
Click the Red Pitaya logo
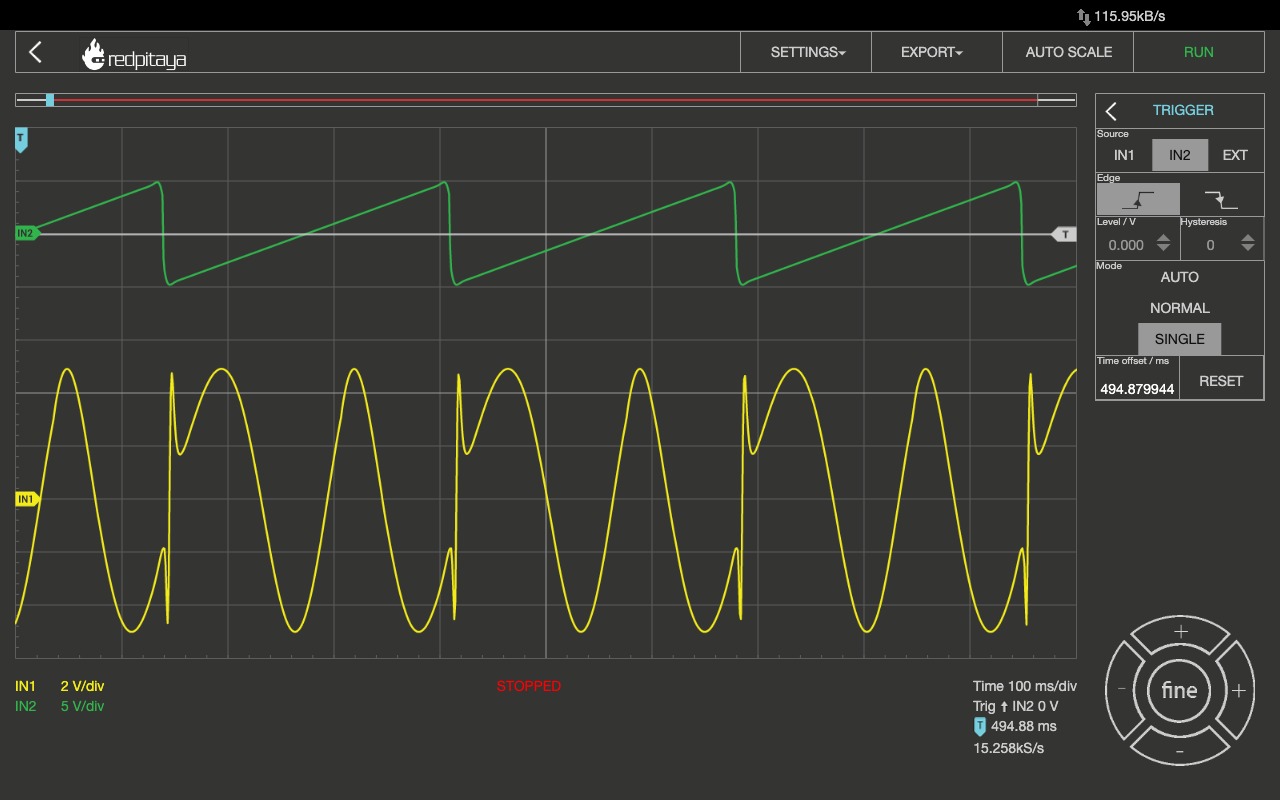(x=134, y=55)
